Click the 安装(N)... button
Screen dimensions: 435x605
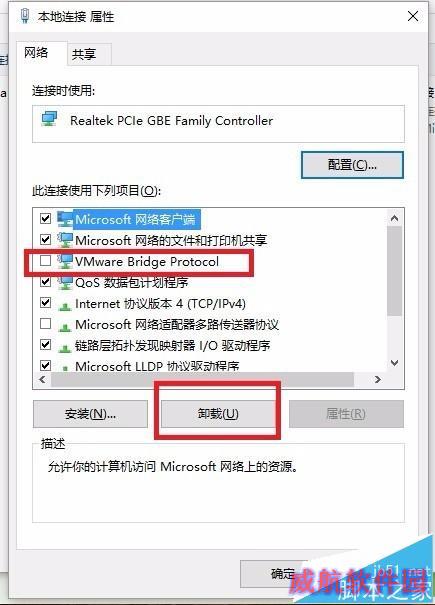point(90,414)
